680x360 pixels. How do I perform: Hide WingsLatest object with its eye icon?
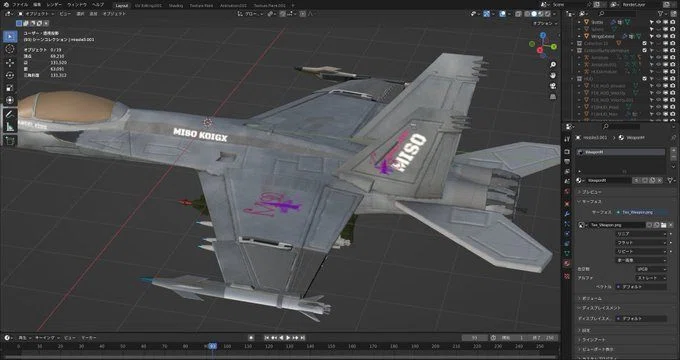tap(659, 36)
